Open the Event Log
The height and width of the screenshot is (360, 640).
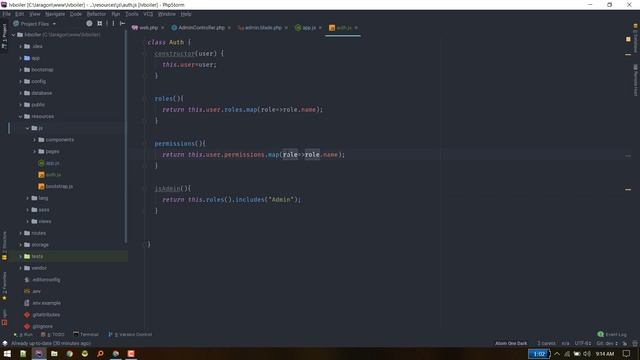(x=612, y=334)
